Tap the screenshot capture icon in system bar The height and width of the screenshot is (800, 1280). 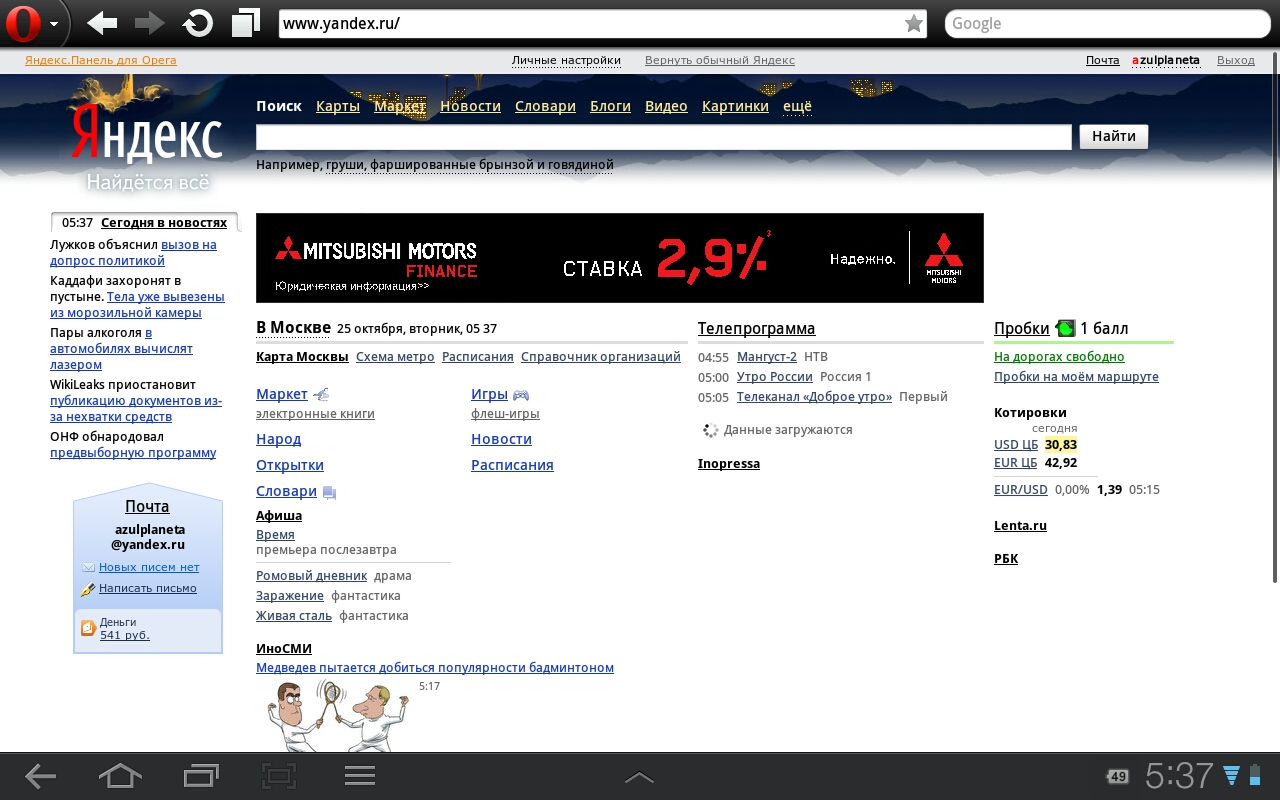pyautogui.click(x=279, y=776)
